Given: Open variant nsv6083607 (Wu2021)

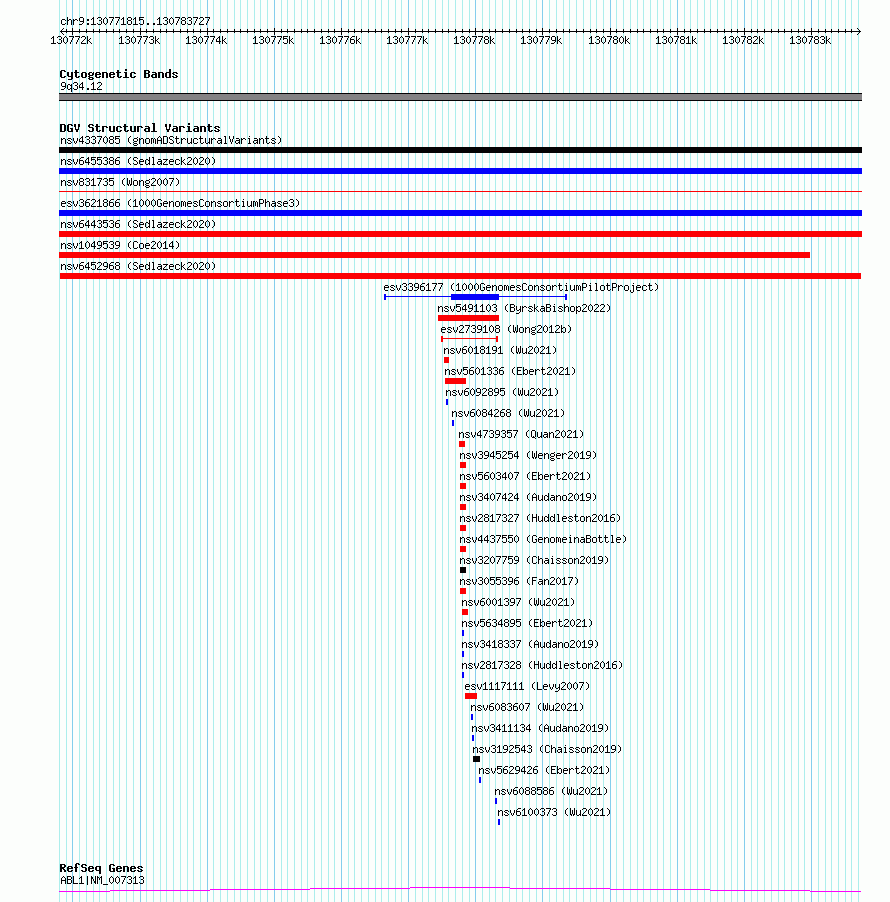Looking at the screenshot, I should click(x=527, y=707).
